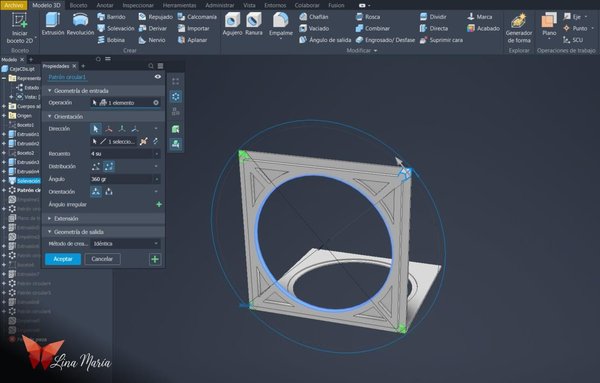Select the Repujado emboss tool

[x=155, y=17]
